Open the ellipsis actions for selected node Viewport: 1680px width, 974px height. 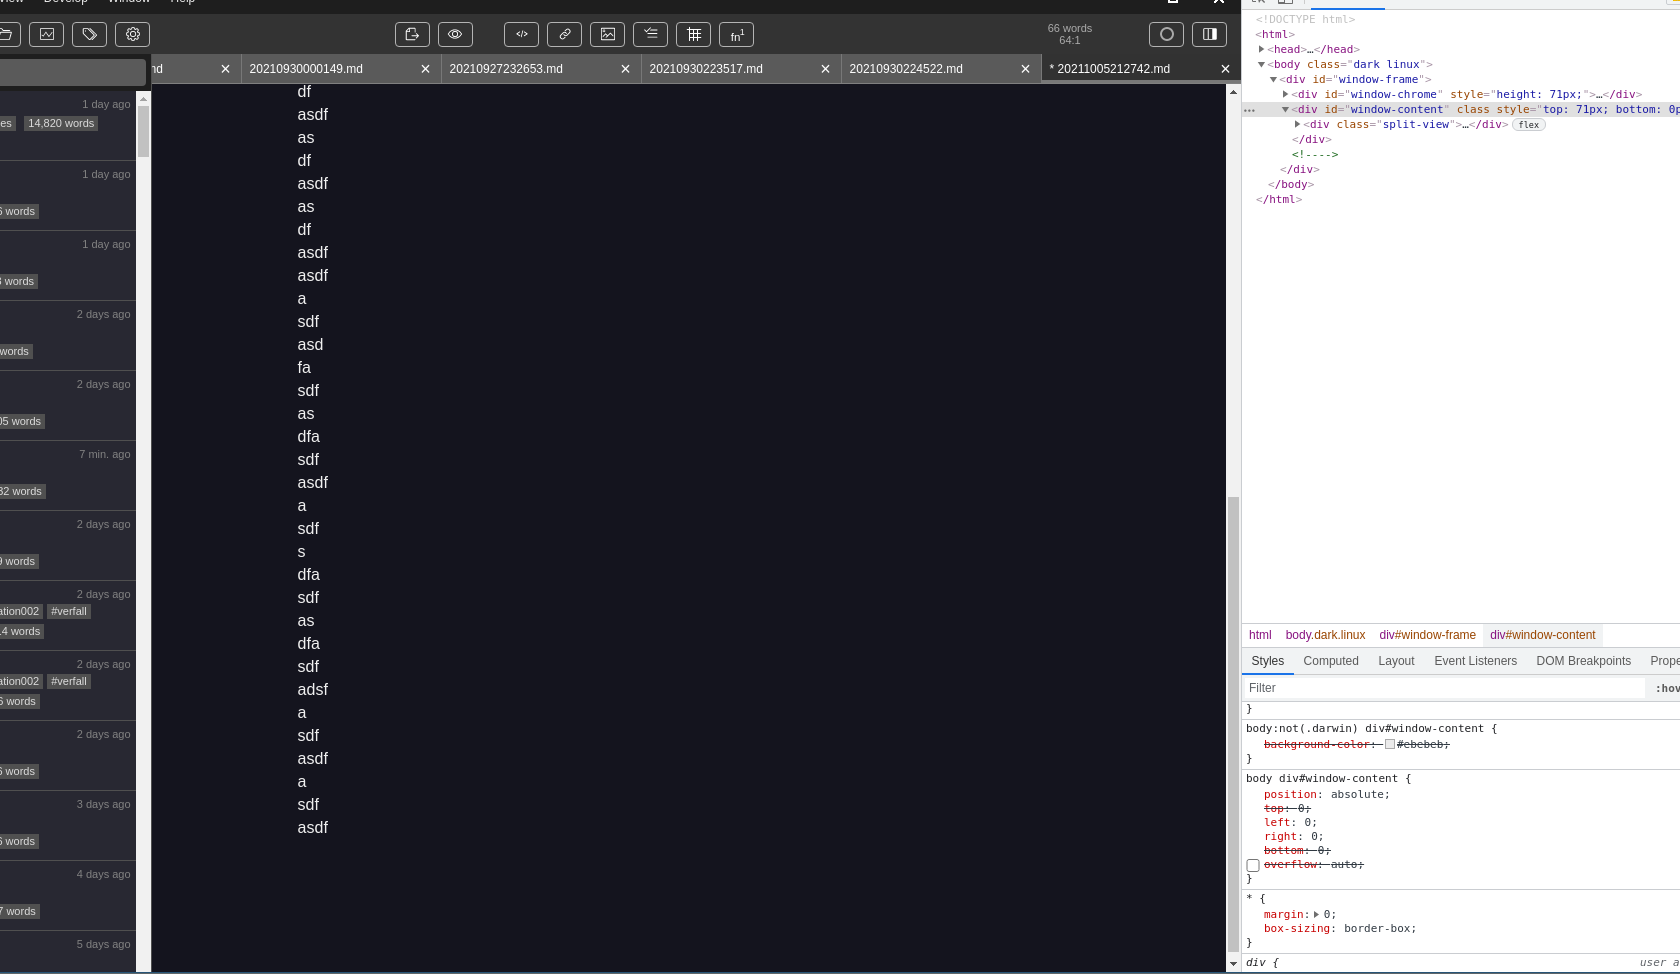click(1249, 110)
